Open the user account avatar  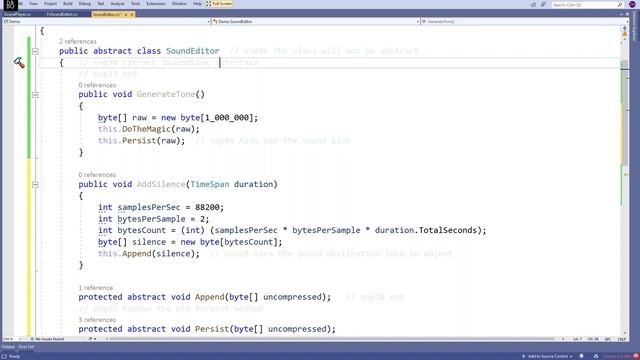pos(632,4)
